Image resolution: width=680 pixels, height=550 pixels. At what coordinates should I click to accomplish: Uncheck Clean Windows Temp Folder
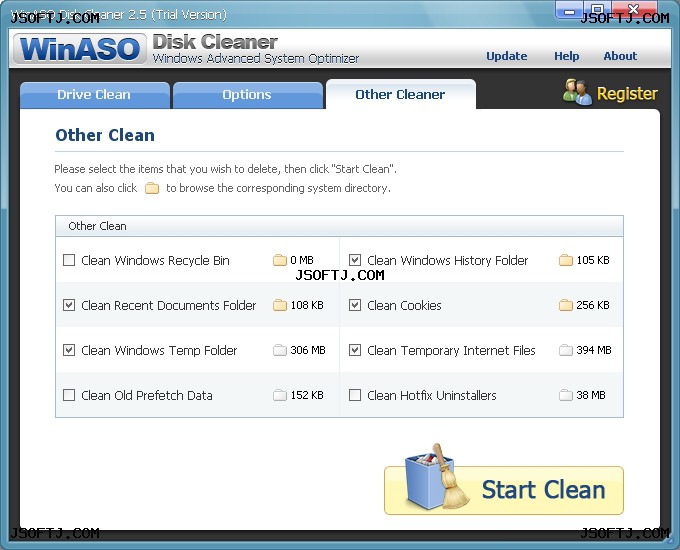69,350
